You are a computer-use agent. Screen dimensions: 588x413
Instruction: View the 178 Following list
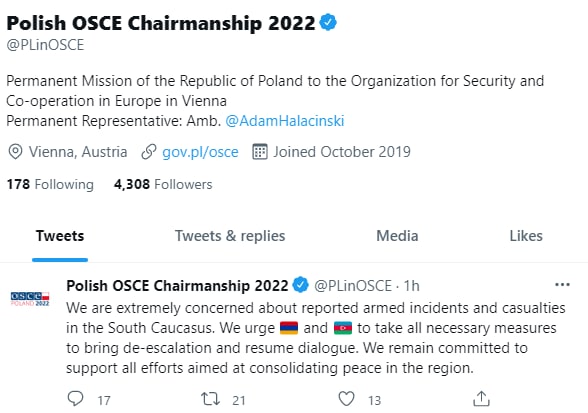click(50, 184)
